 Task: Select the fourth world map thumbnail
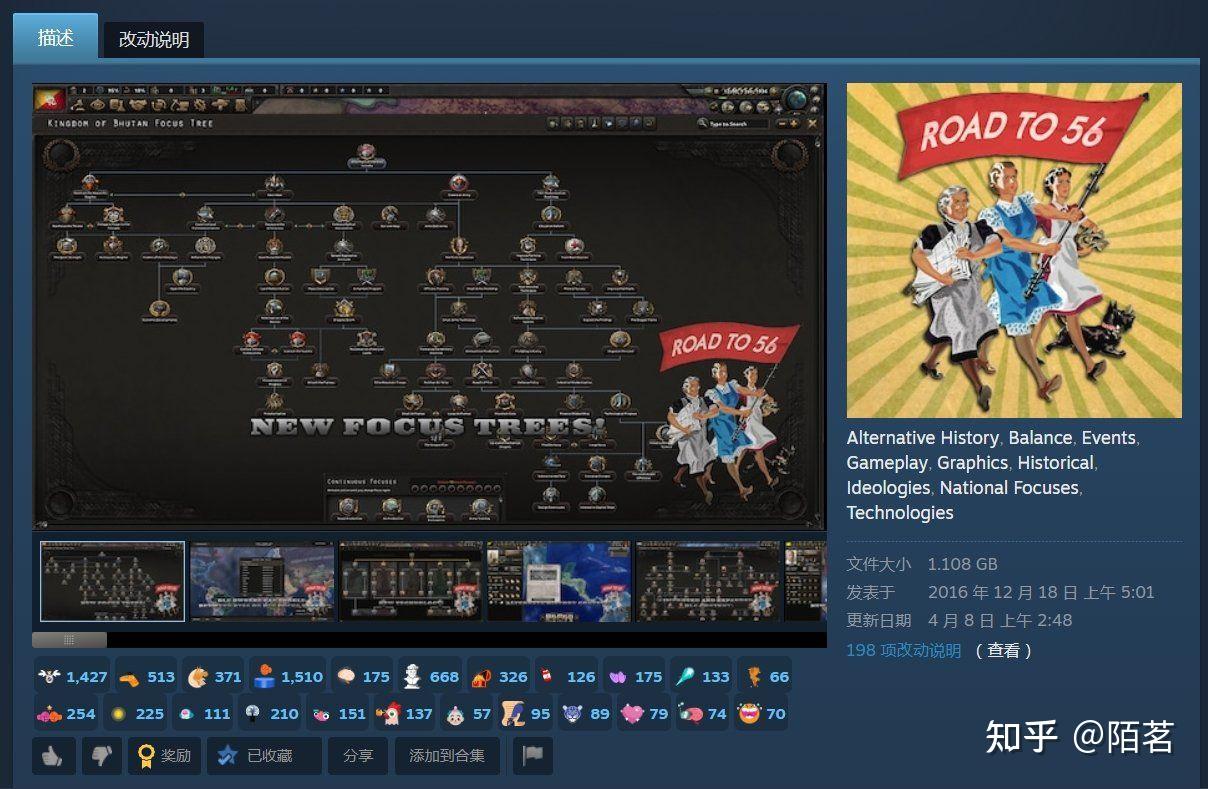(x=559, y=582)
